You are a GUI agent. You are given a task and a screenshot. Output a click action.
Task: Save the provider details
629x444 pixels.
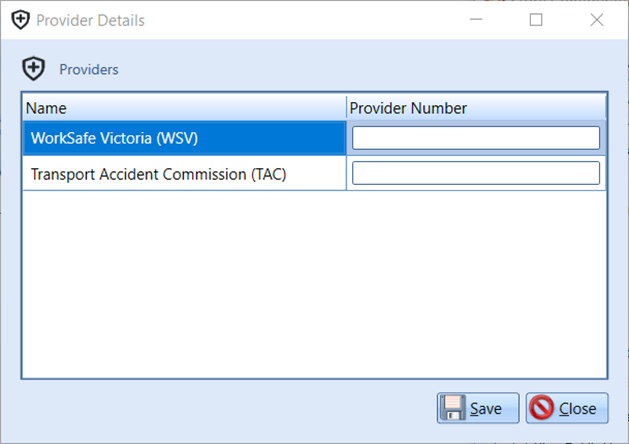[478, 408]
